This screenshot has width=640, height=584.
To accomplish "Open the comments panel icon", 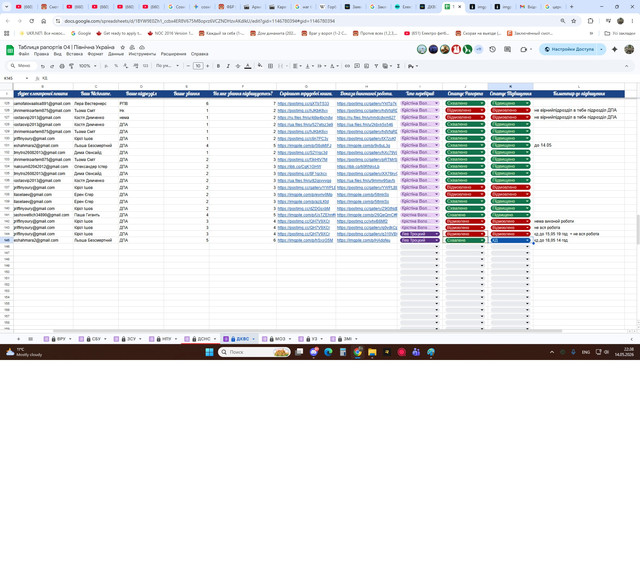I will (507, 49).
